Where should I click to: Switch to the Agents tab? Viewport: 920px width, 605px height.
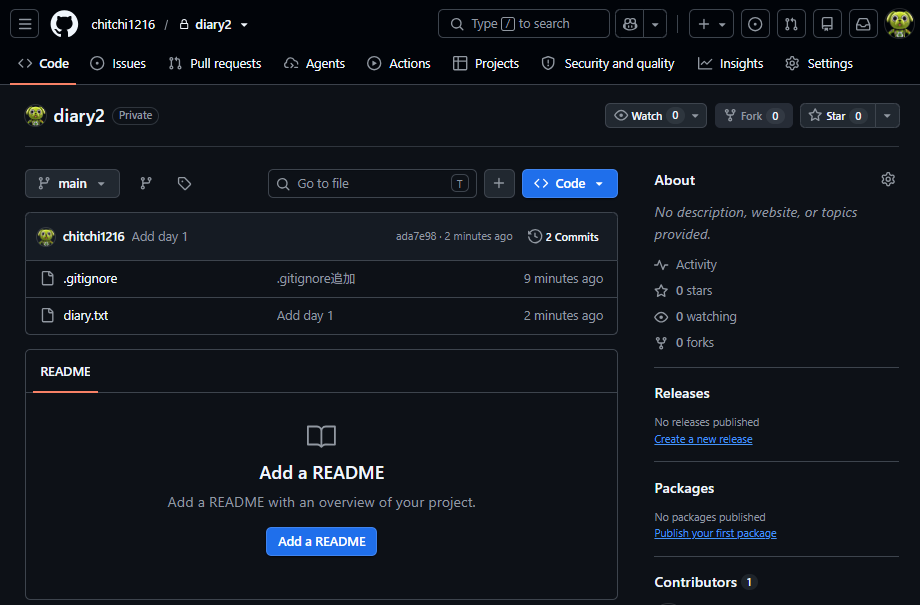pos(314,63)
